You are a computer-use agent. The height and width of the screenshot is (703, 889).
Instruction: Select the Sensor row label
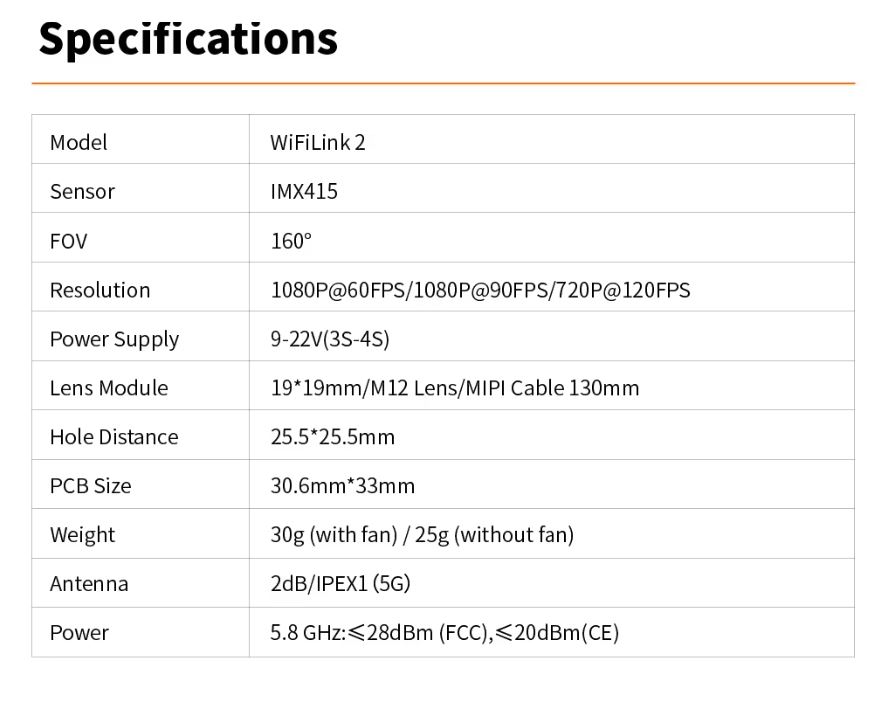pyautogui.click(x=82, y=191)
